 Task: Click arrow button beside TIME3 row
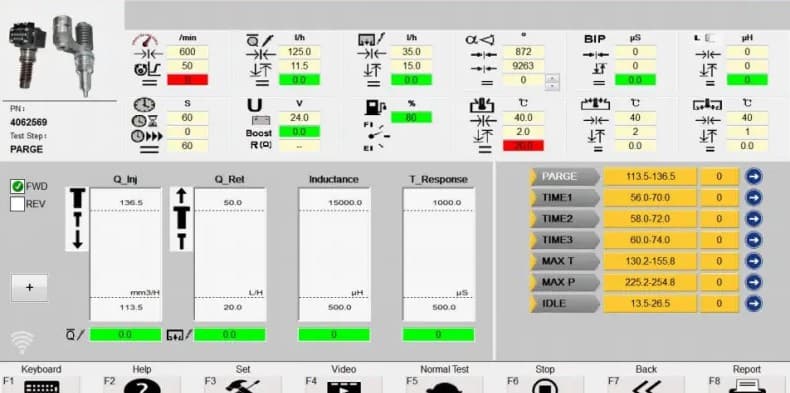click(753, 240)
